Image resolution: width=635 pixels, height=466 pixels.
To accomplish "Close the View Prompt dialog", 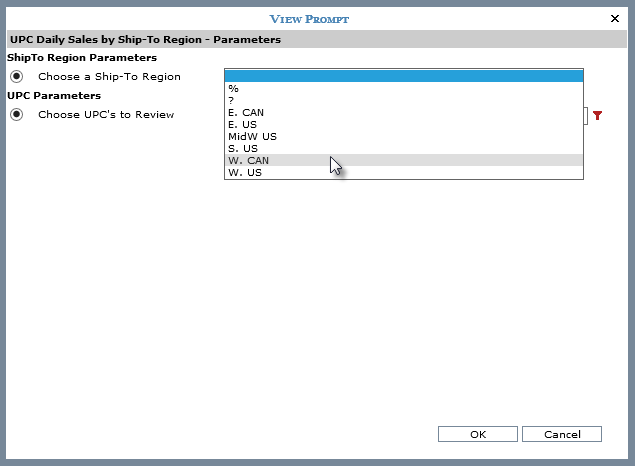I will tap(614, 18).
